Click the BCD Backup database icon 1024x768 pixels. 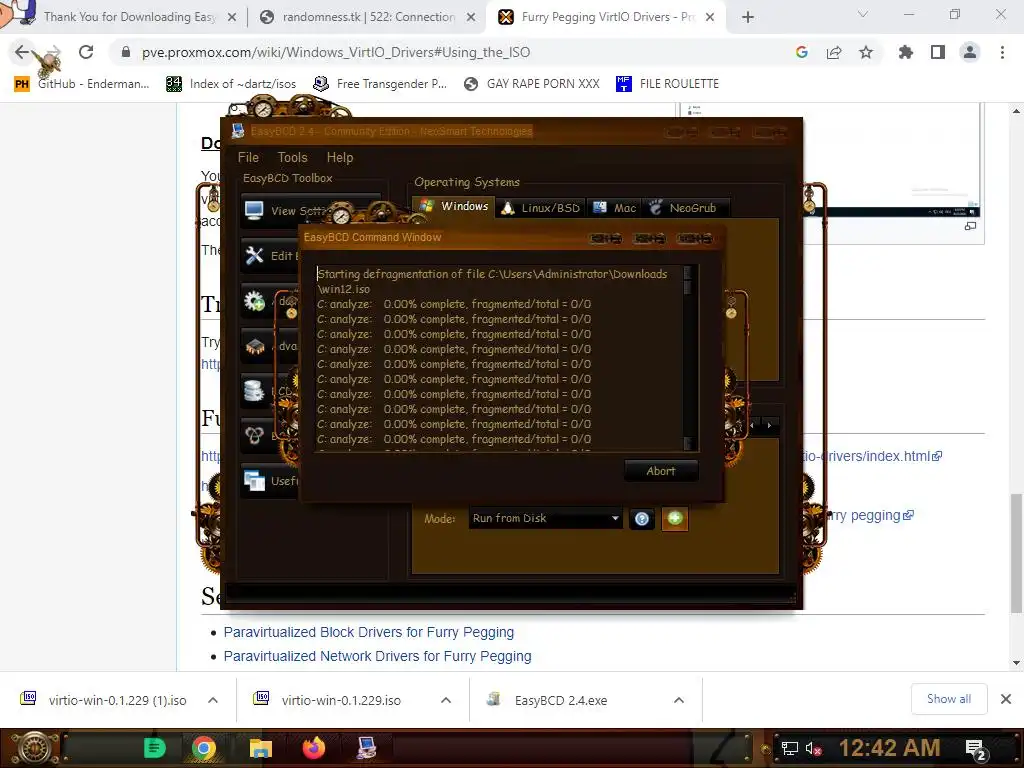[253, 391]
